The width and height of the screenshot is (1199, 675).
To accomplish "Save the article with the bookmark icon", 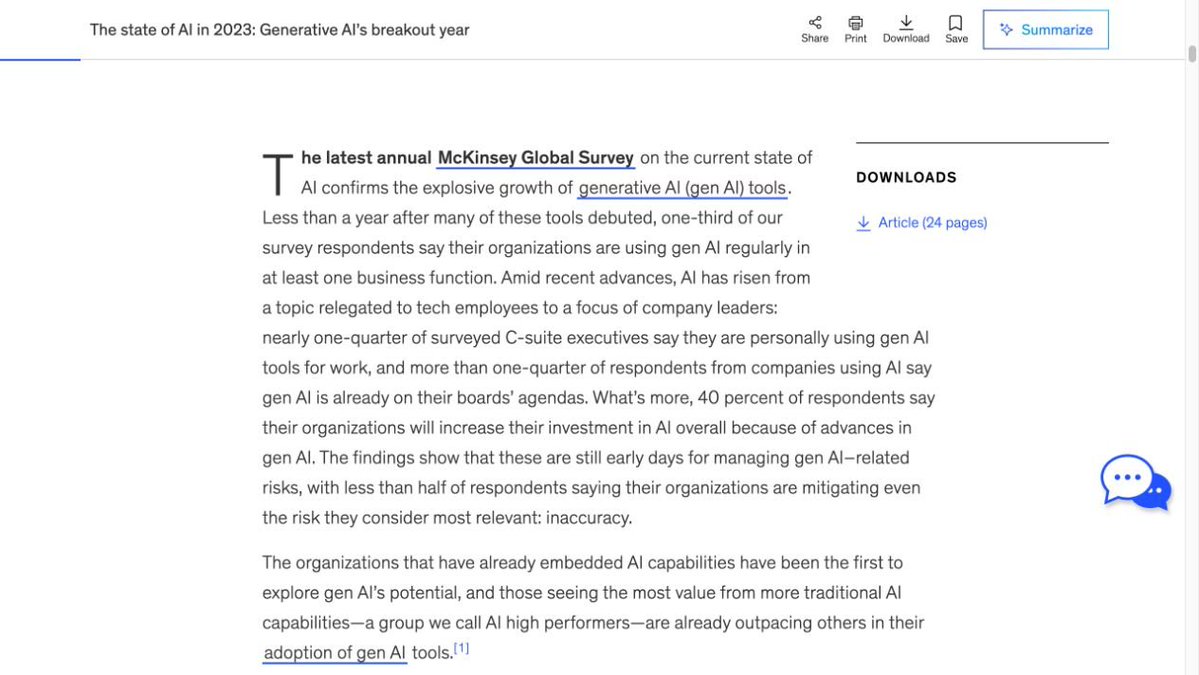I will click(x=956, y=22).
